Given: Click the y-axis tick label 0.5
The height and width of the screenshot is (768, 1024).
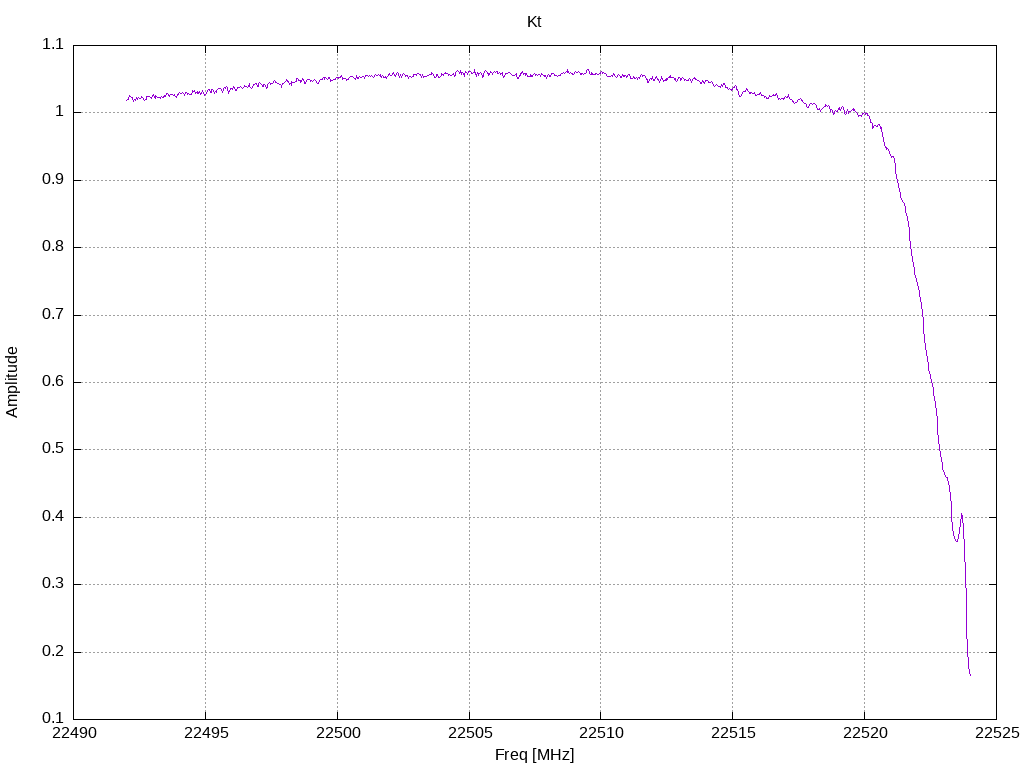Looking at the screenshot, I should coord(53,449).
